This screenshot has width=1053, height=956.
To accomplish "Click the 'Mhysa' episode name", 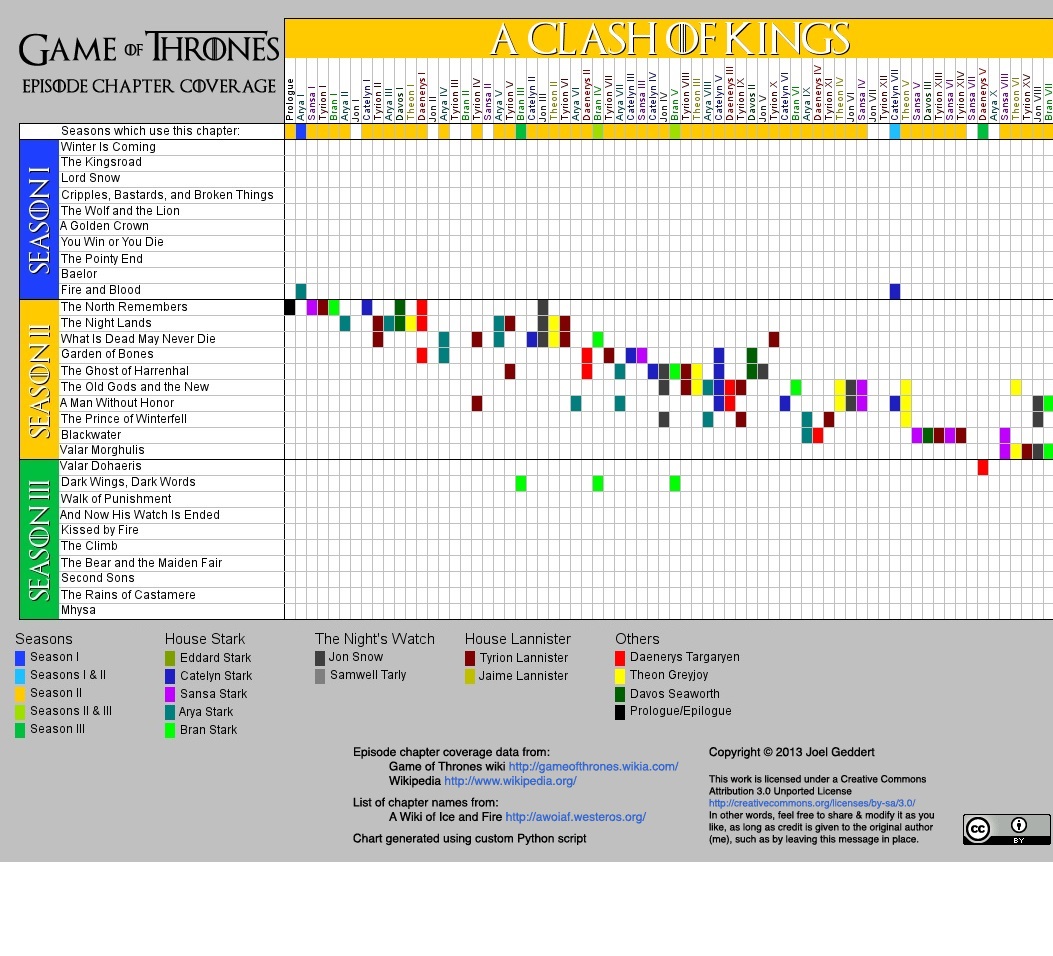I will pos(78,610).
